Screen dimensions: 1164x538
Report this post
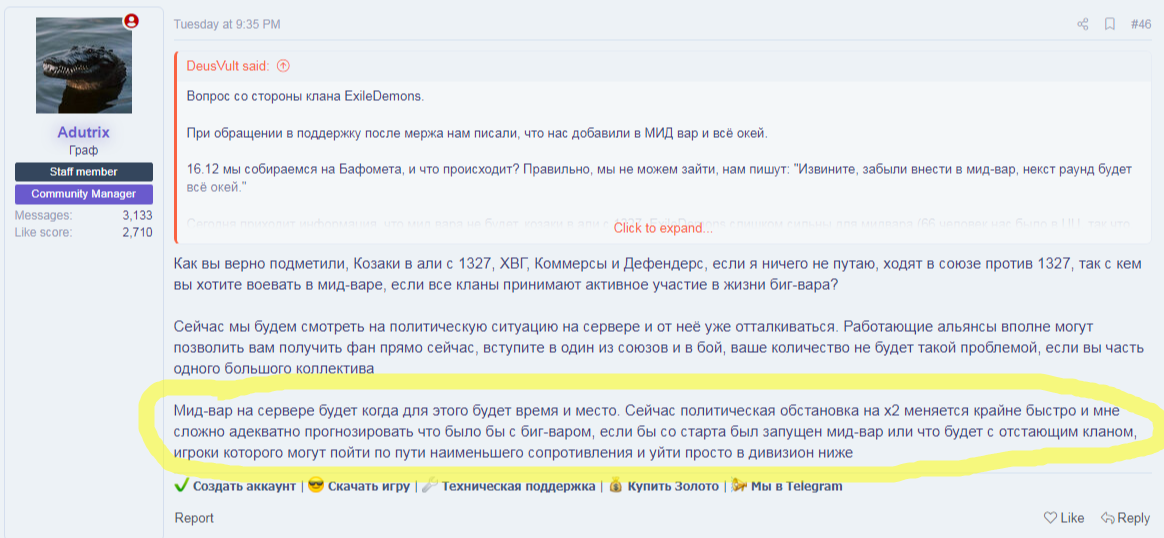point(194,518)
